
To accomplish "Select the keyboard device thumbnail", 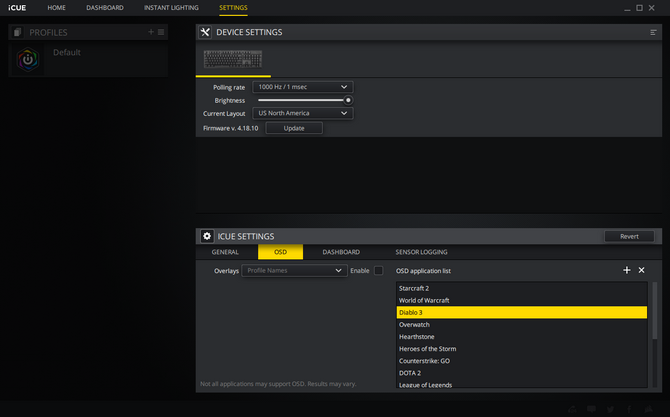I will [x=233, y=59].
